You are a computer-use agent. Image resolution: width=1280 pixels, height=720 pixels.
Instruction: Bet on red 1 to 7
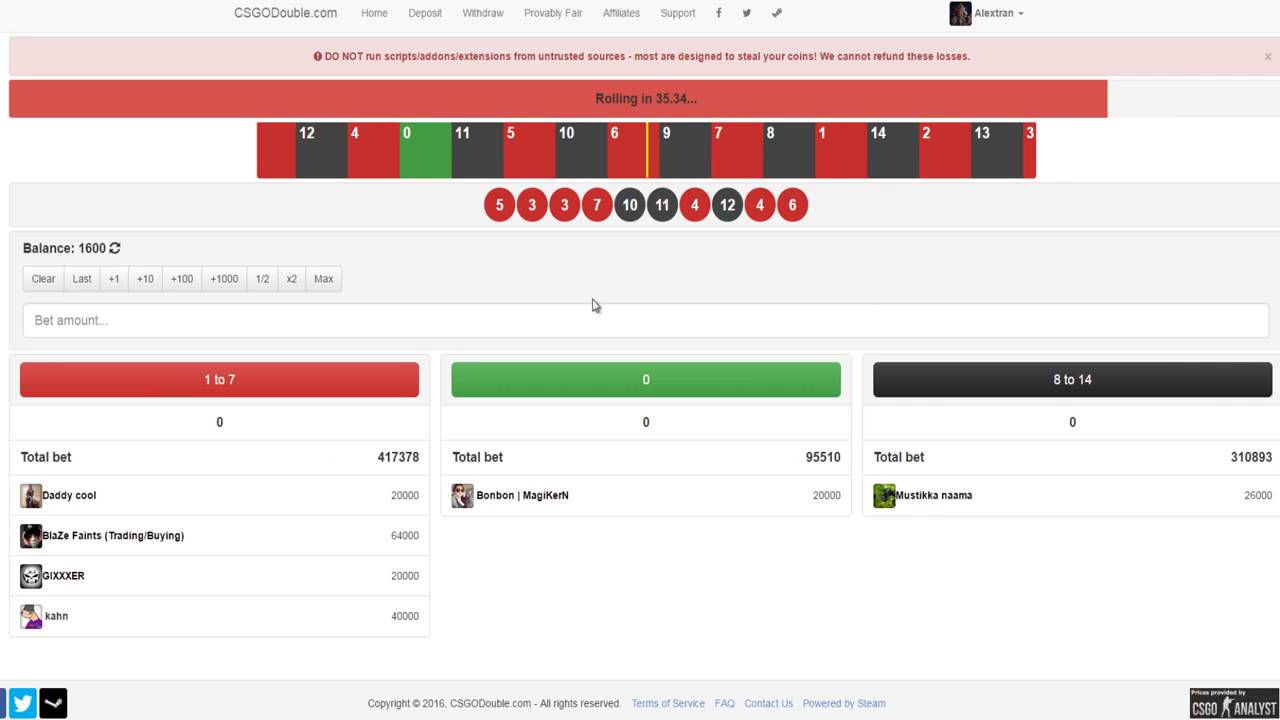click(219, 380)
